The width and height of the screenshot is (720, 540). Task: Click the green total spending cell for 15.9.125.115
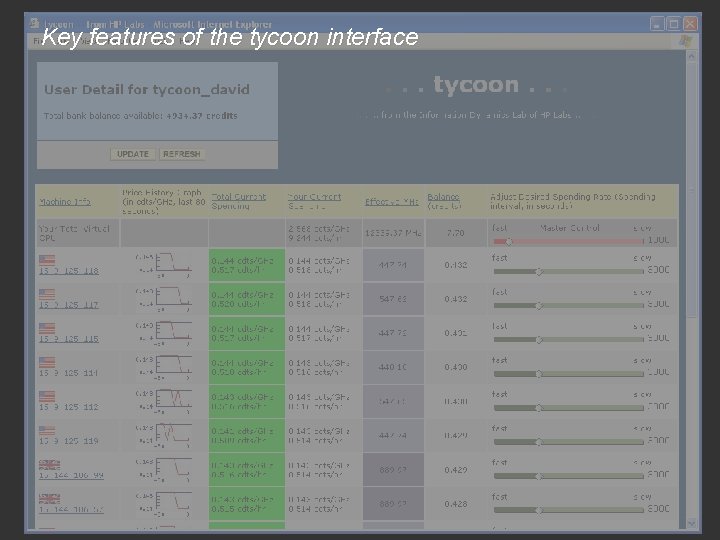click(247, 333)
